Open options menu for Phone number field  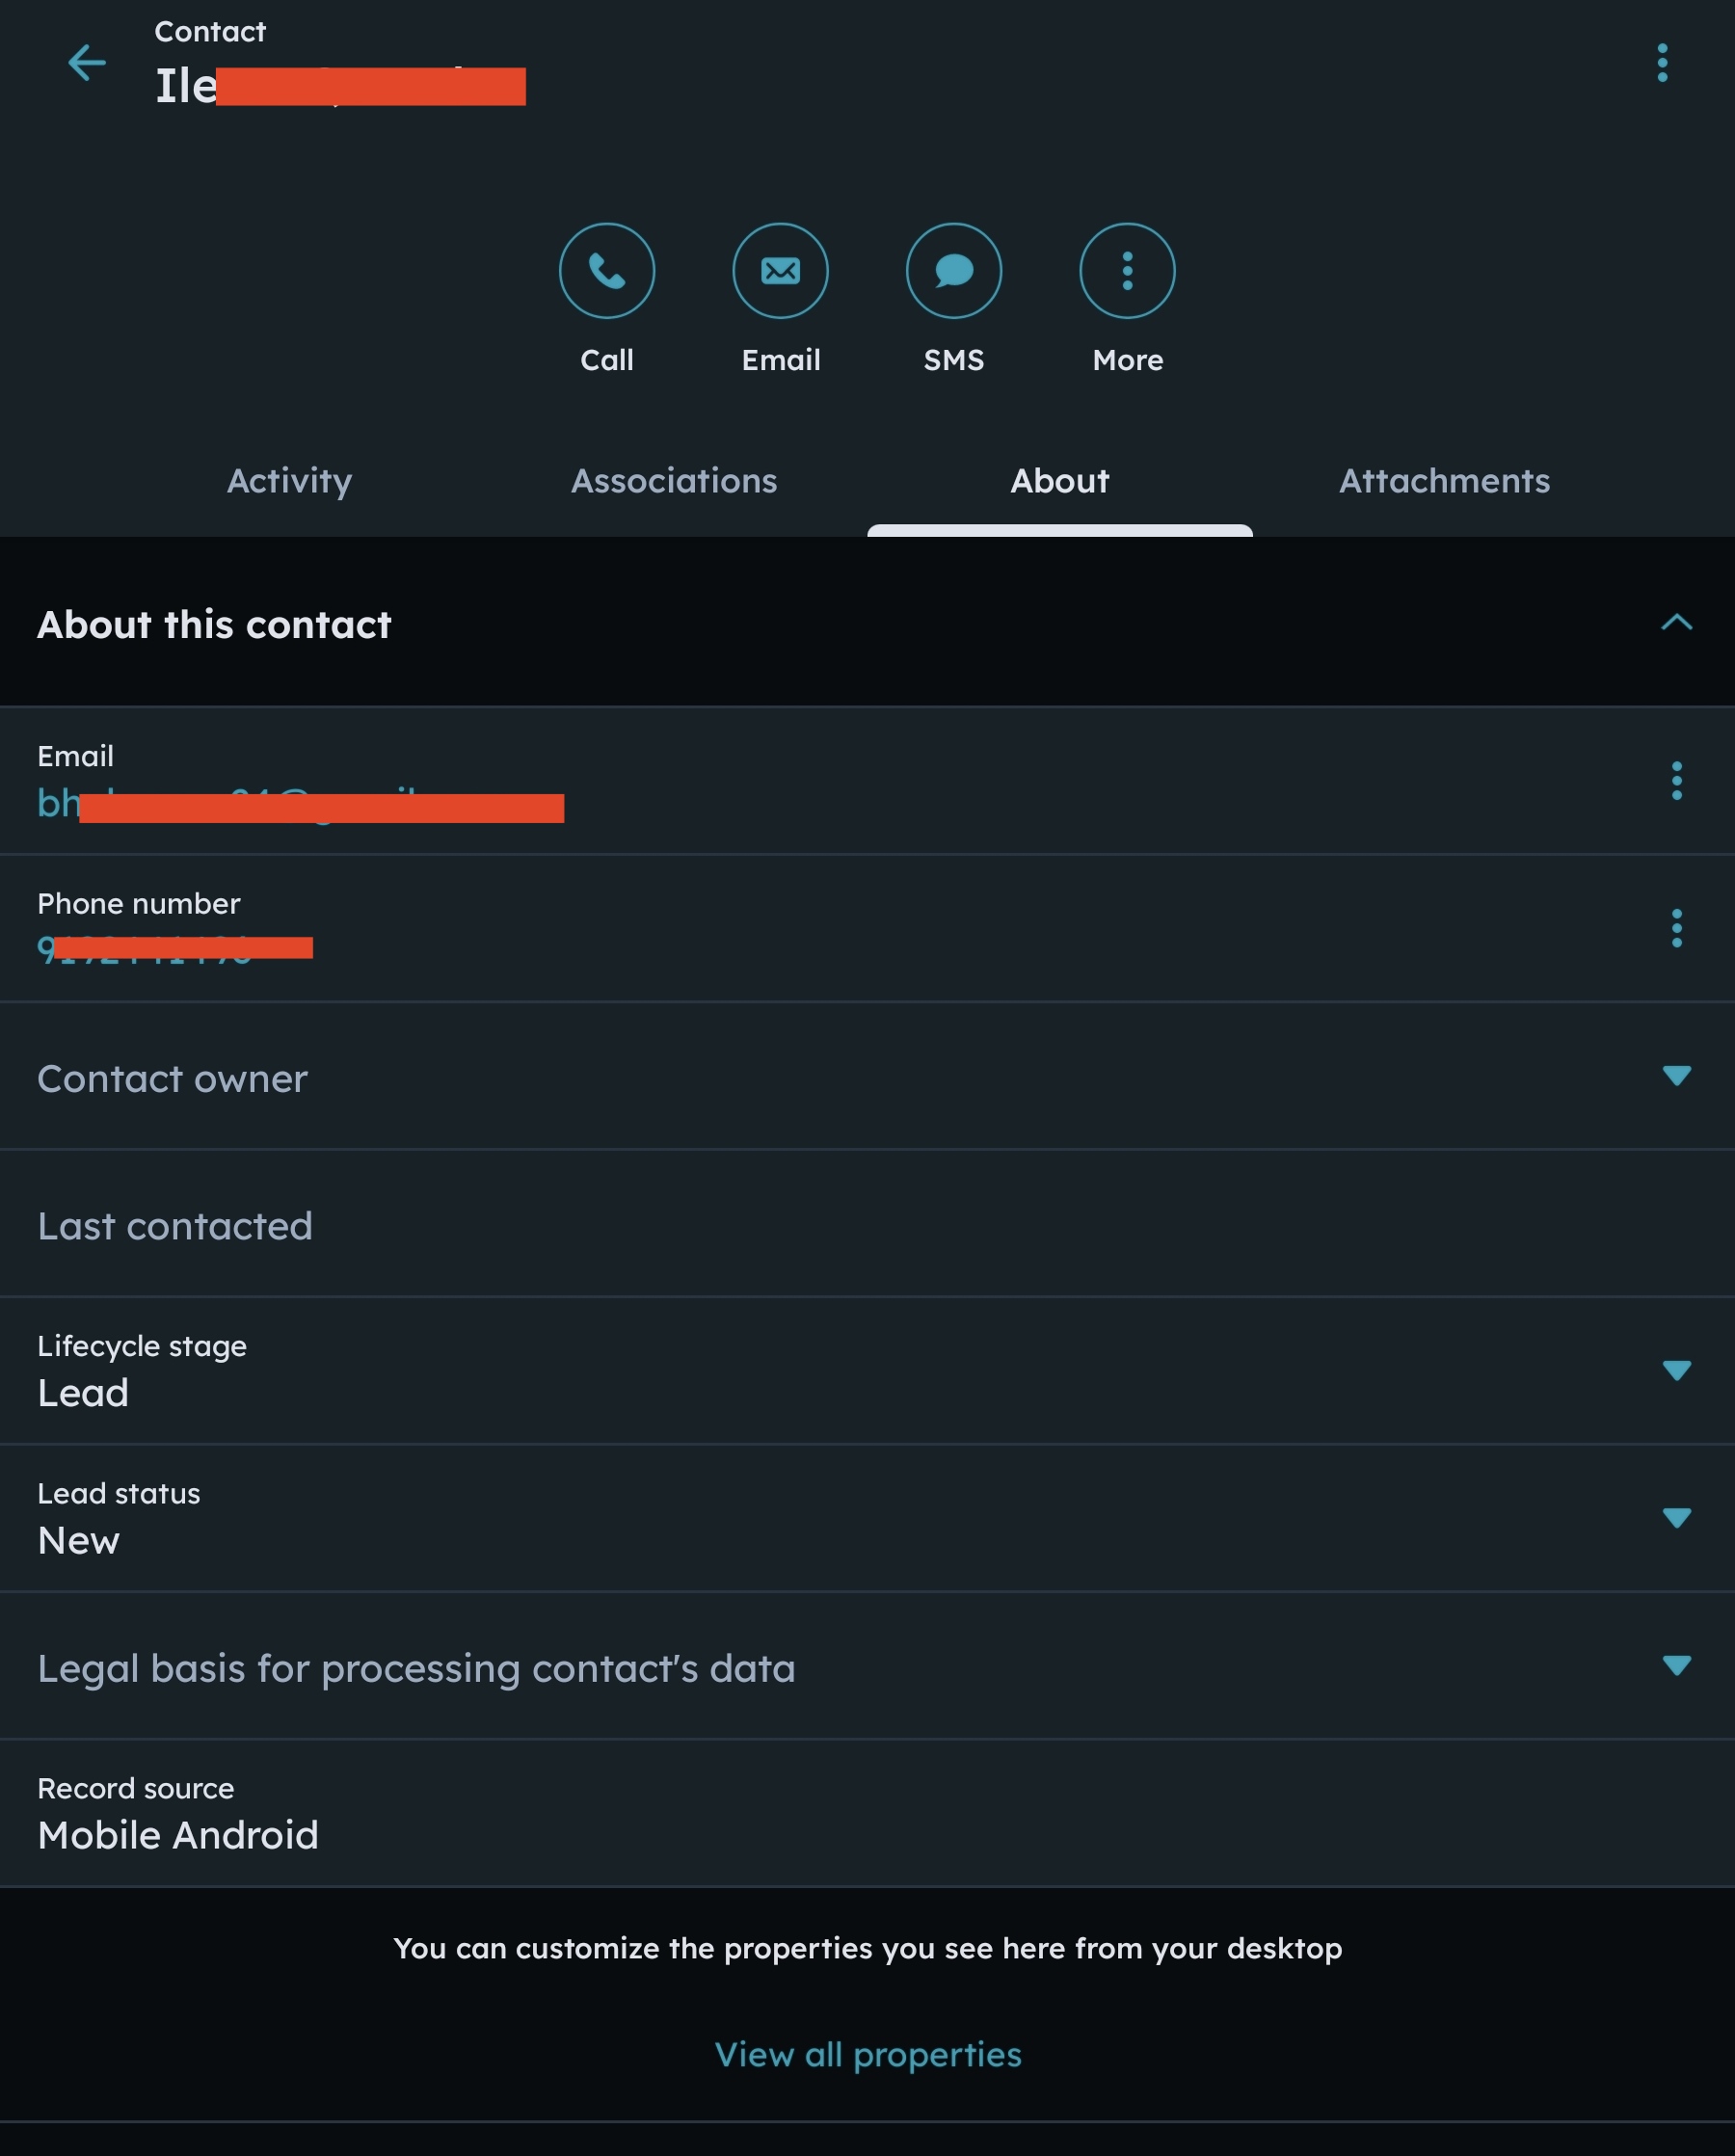tap(1676, 928)
